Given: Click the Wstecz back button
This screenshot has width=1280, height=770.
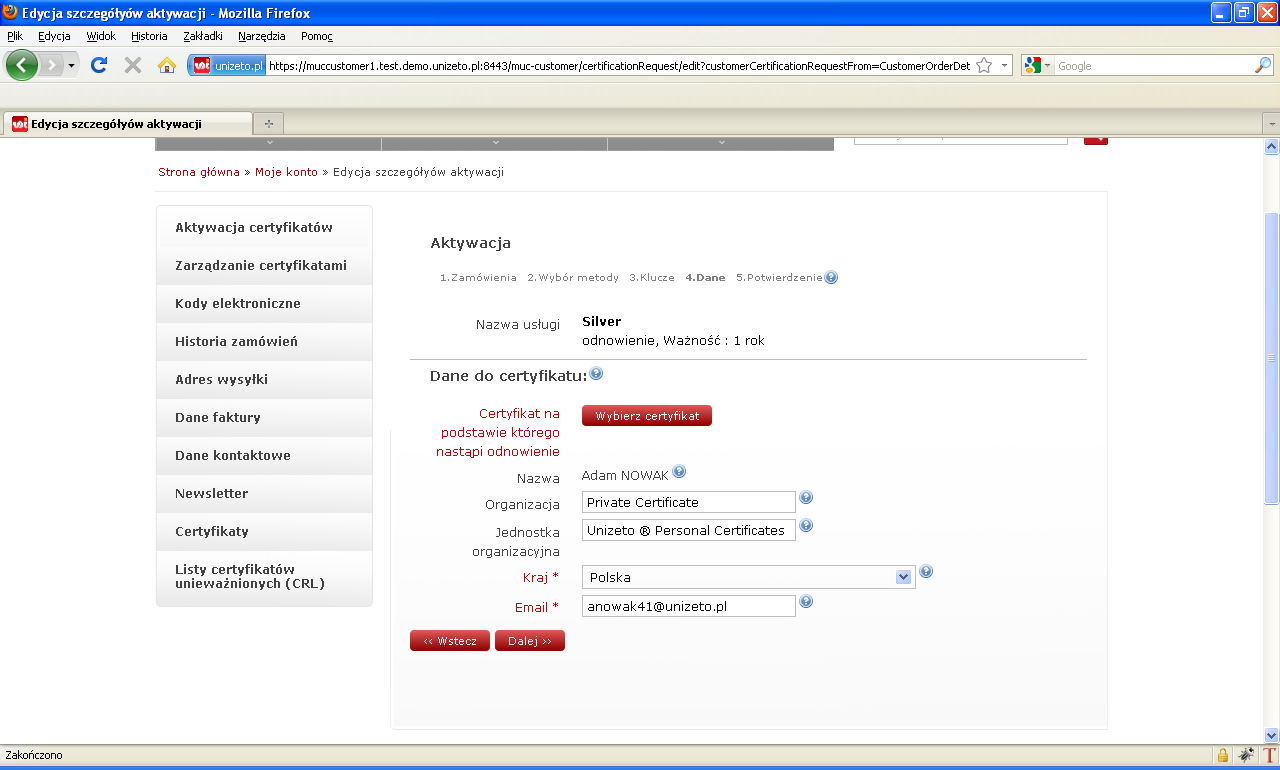Looking at the screenshot, I should pyautogui.click(x=450, y=641).
